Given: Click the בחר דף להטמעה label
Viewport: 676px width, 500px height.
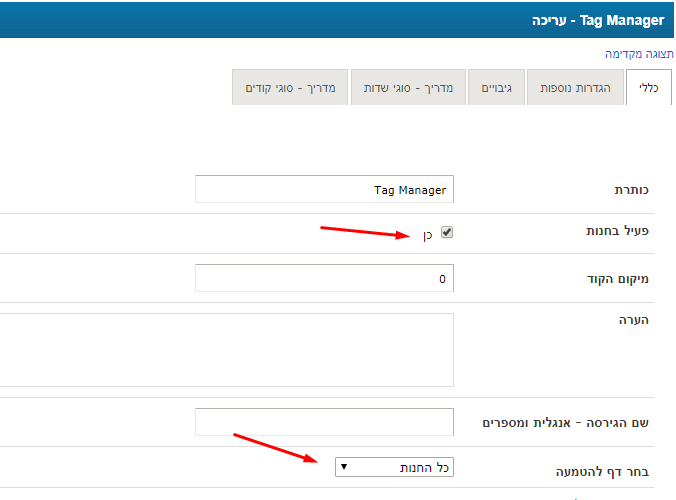Looking at the screenshot, I should 602,472.
